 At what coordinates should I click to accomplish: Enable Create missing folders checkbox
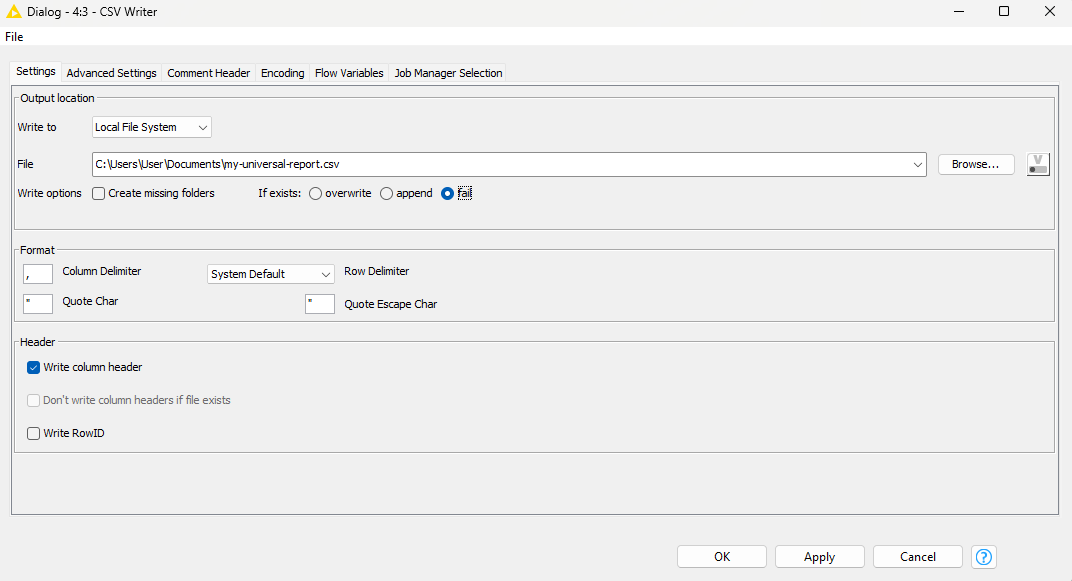[99, 193]
